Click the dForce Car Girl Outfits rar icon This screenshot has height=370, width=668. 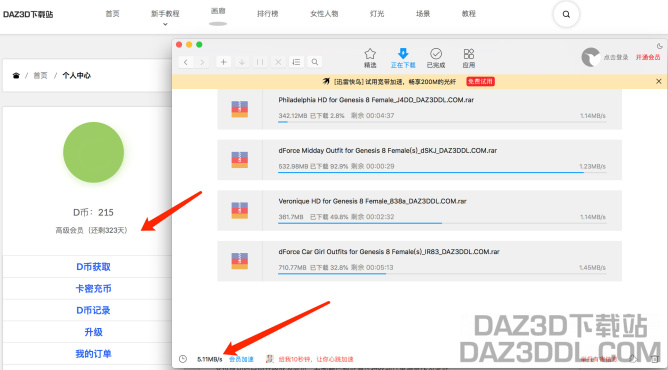[239, 261]
